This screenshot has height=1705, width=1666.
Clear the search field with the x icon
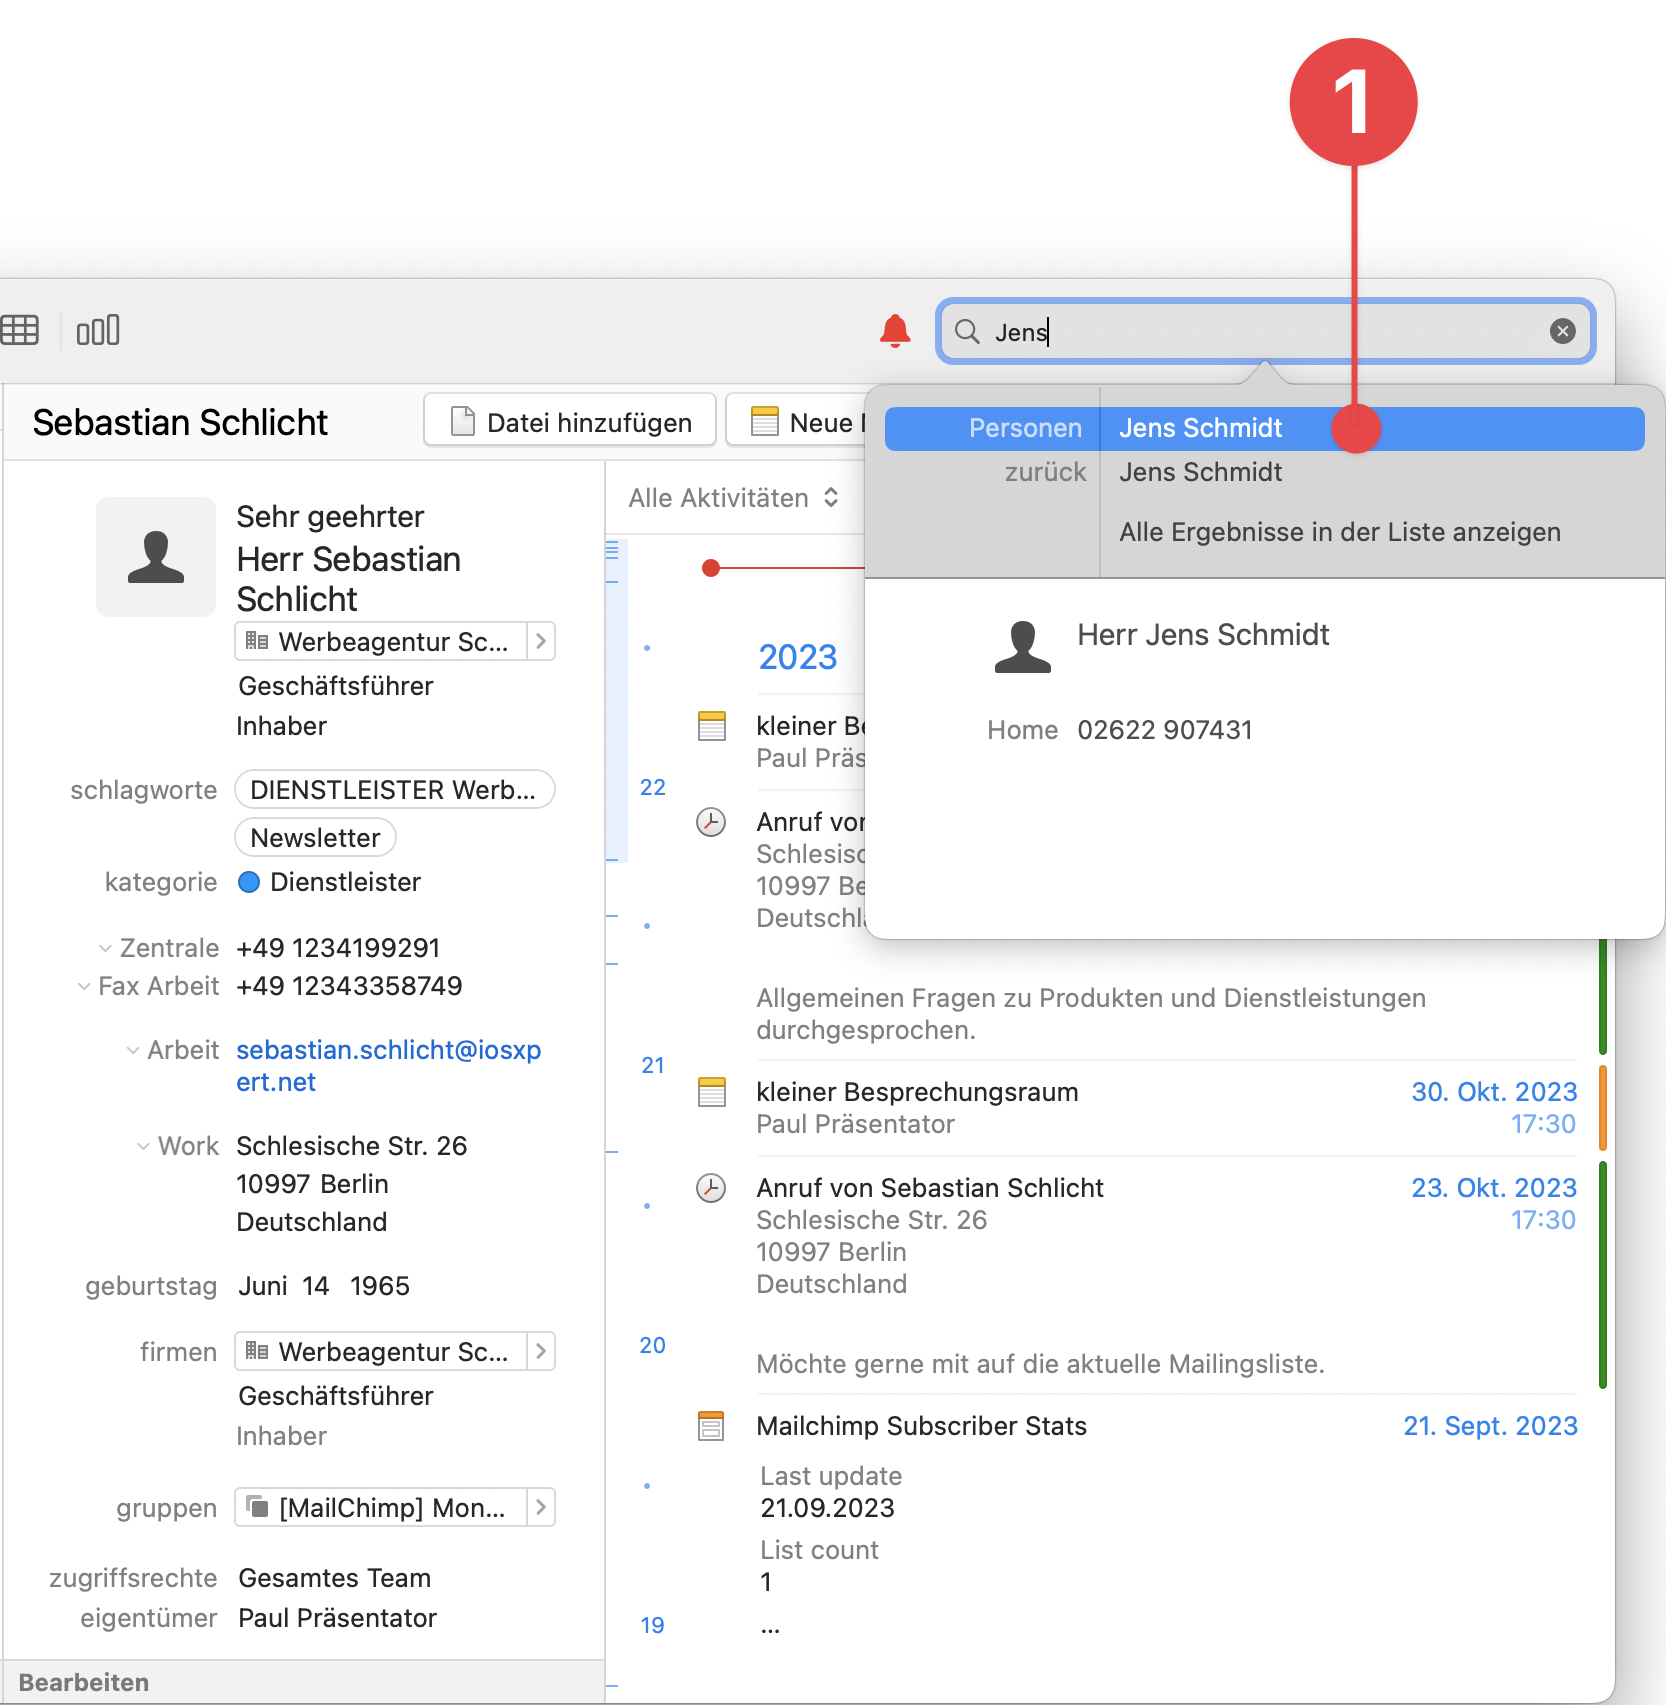pyautogui.click(x=1562, y=331)
